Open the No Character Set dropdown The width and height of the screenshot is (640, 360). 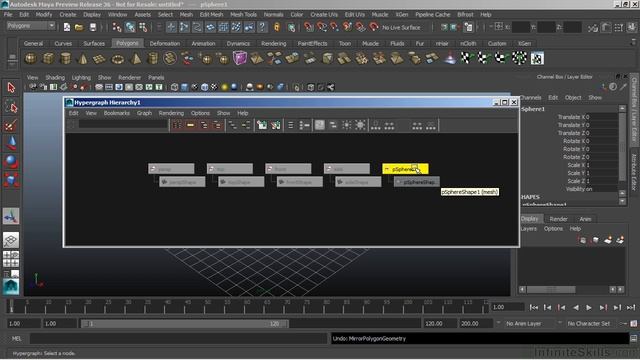(589, 323)
